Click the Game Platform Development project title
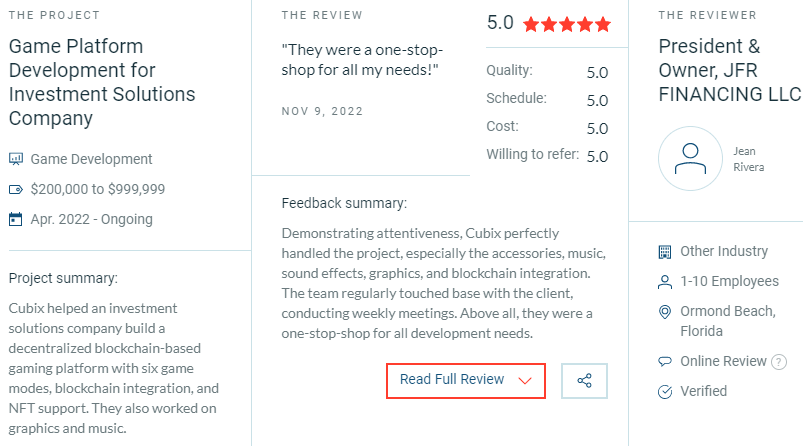This screenshot has height=446, width=812. [x=102, y=82]
